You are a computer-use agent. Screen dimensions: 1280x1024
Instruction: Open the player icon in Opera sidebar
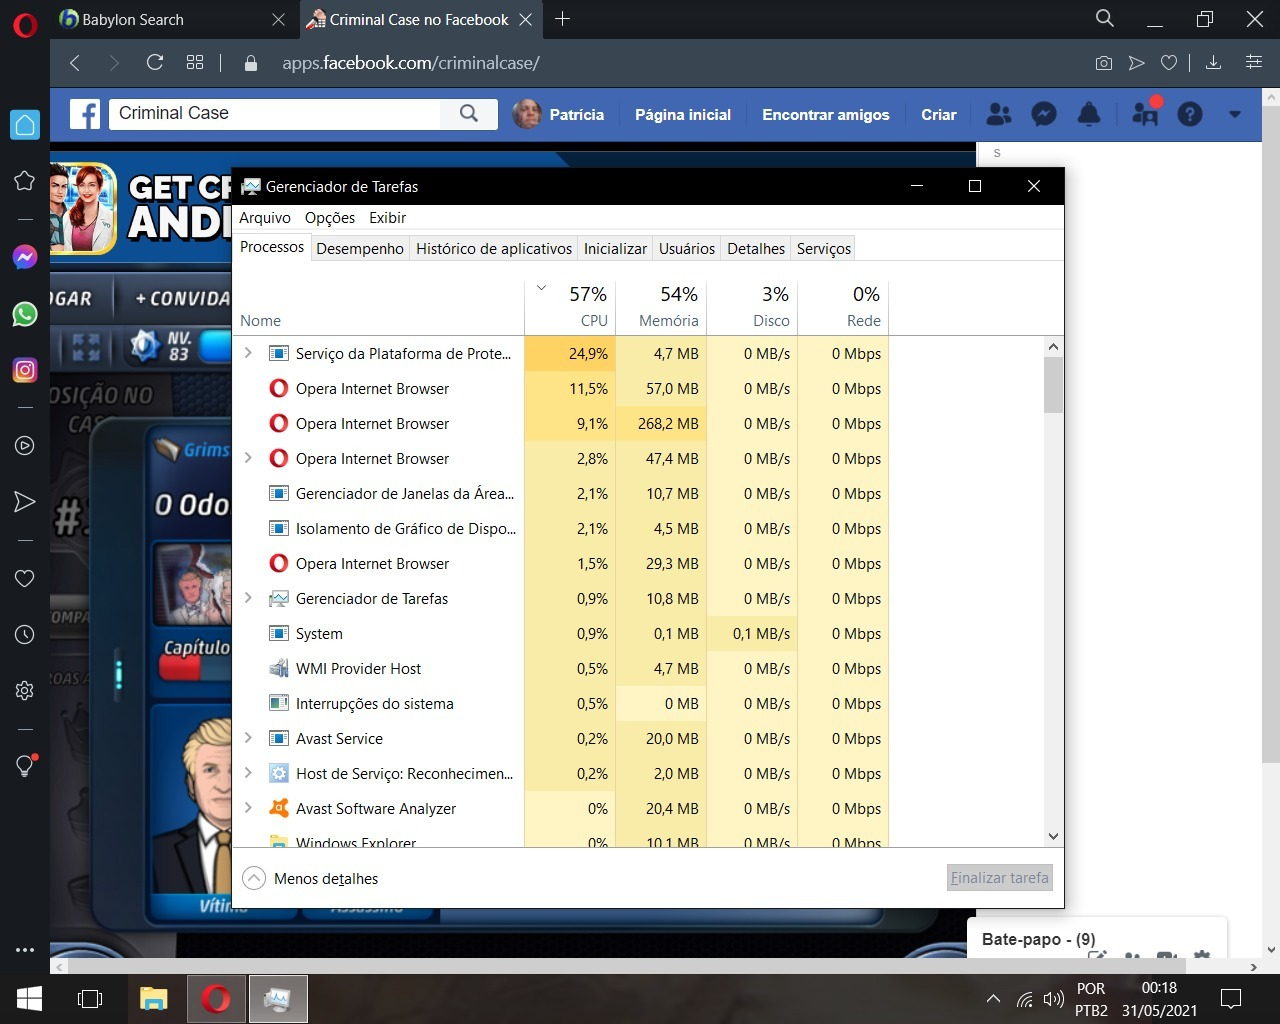(25, 446)
